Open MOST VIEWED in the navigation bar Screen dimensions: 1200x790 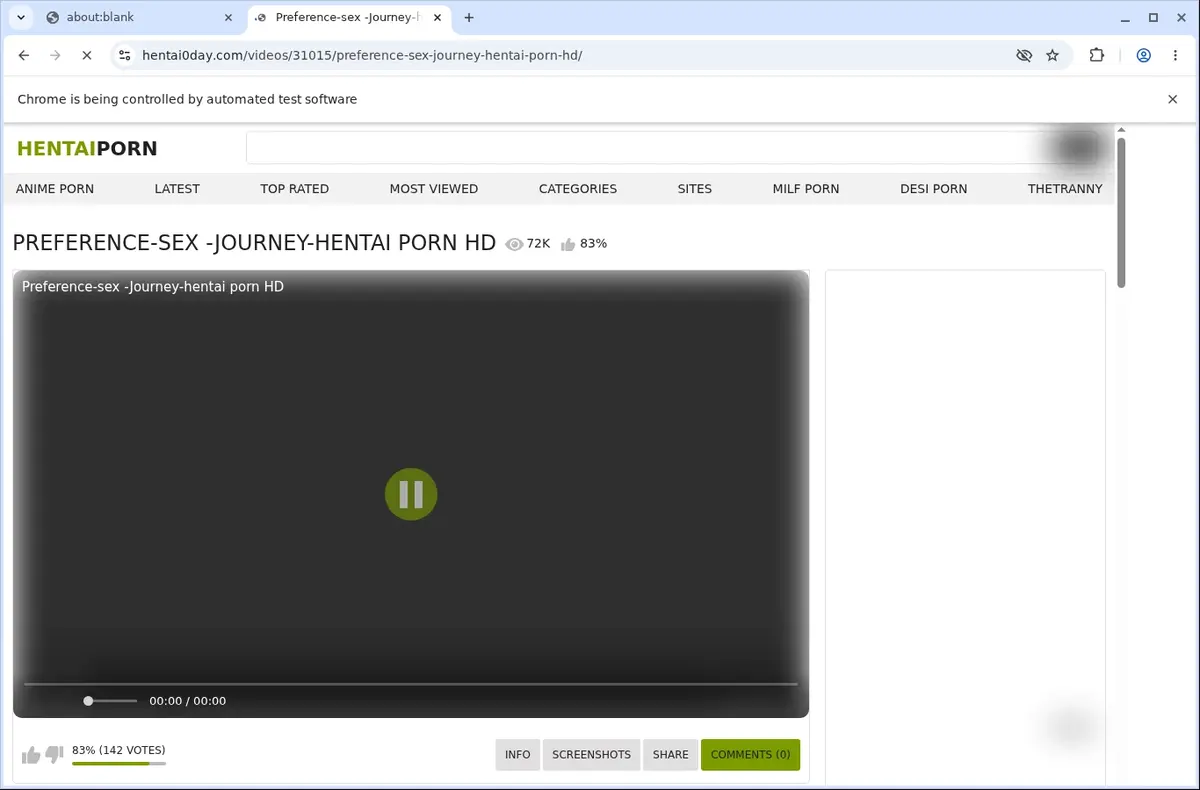coord(434,189)
